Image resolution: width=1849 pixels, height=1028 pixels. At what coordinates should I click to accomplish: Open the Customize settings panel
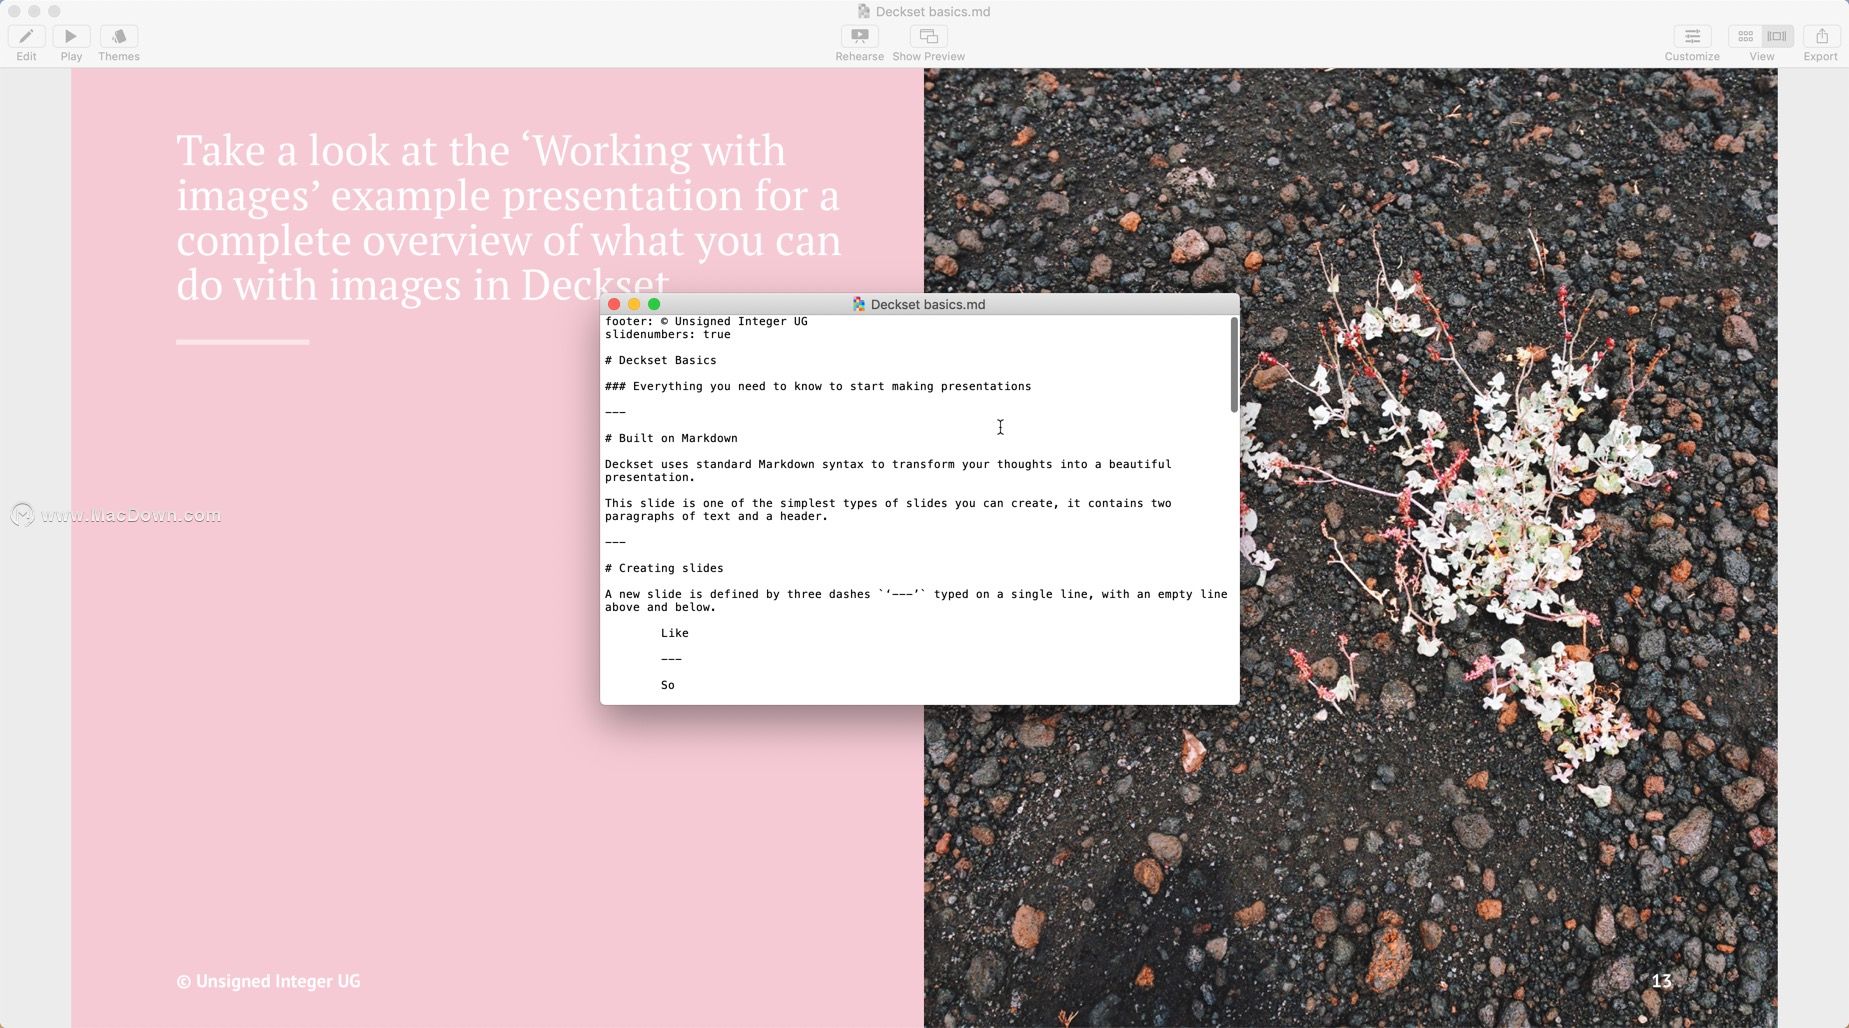click(1692, 36)
